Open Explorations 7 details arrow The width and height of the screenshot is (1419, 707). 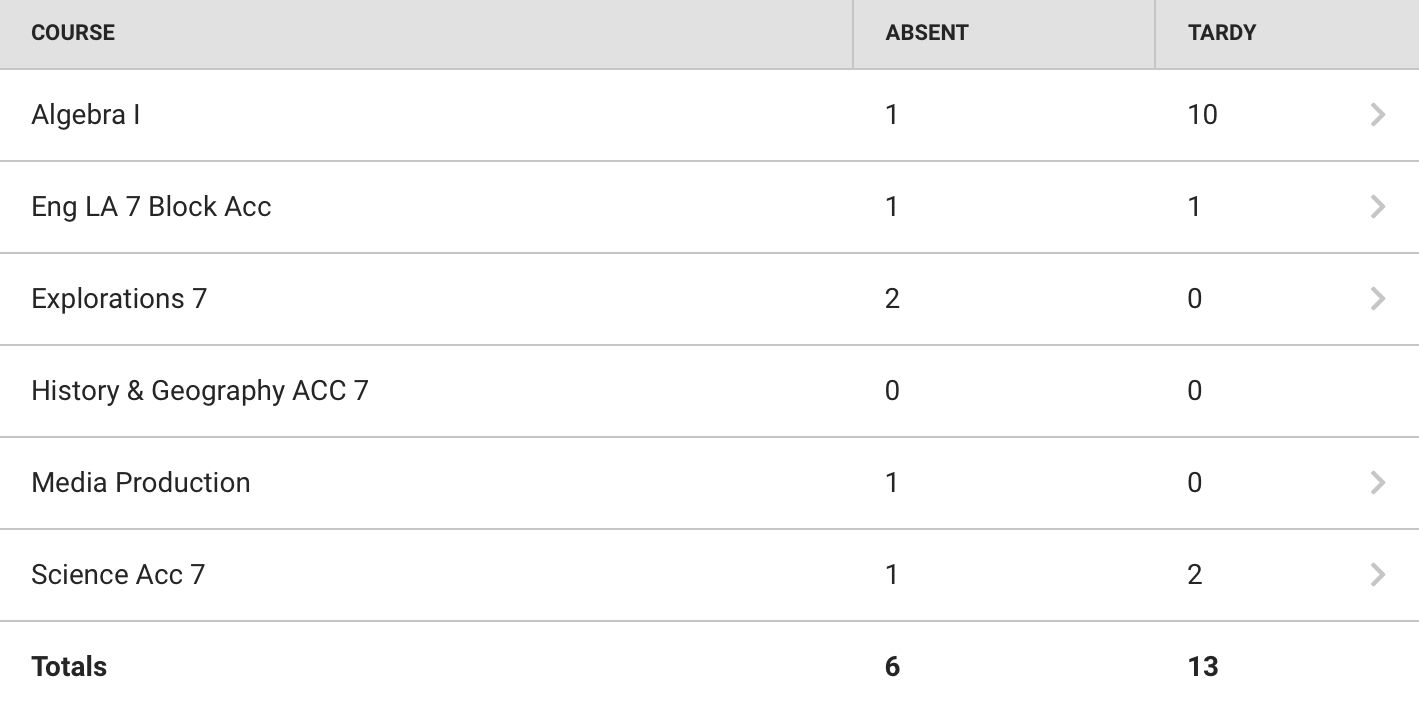click(1378, 299)
